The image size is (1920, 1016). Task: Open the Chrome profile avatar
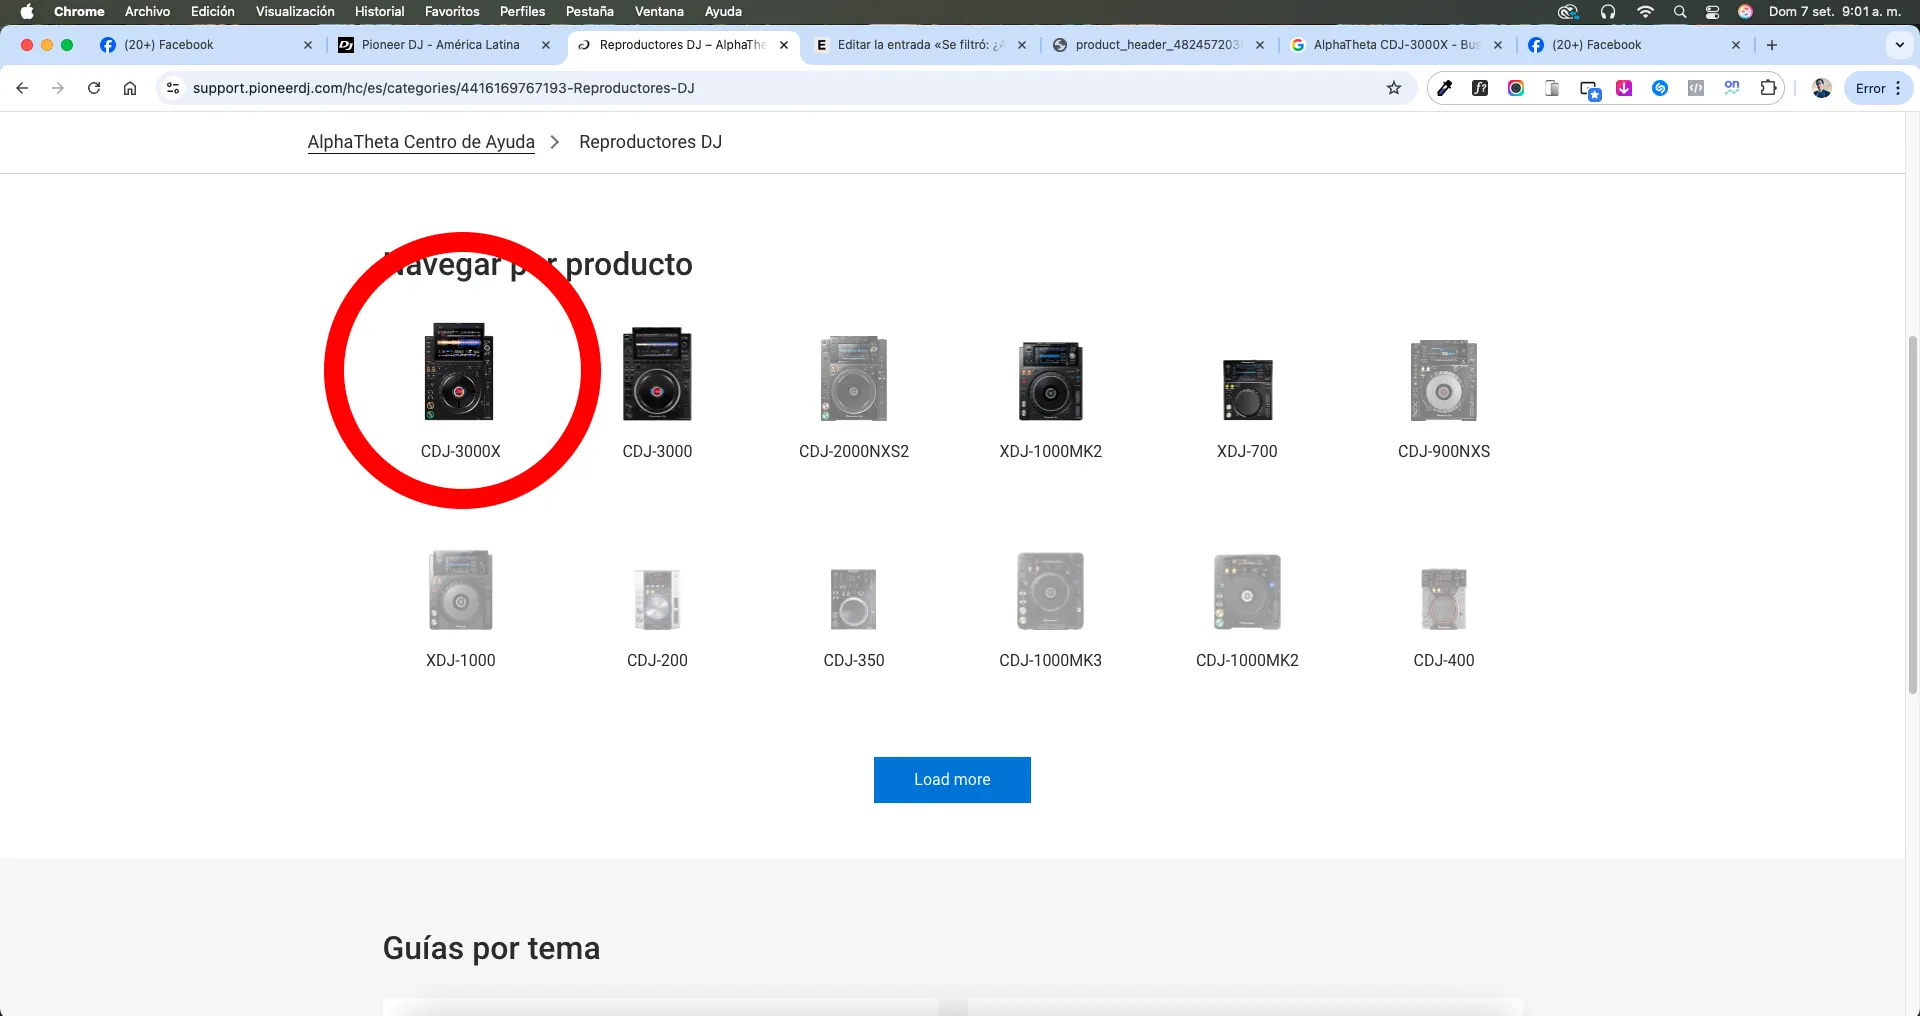pyautogui.click(x=1822, y=88)
